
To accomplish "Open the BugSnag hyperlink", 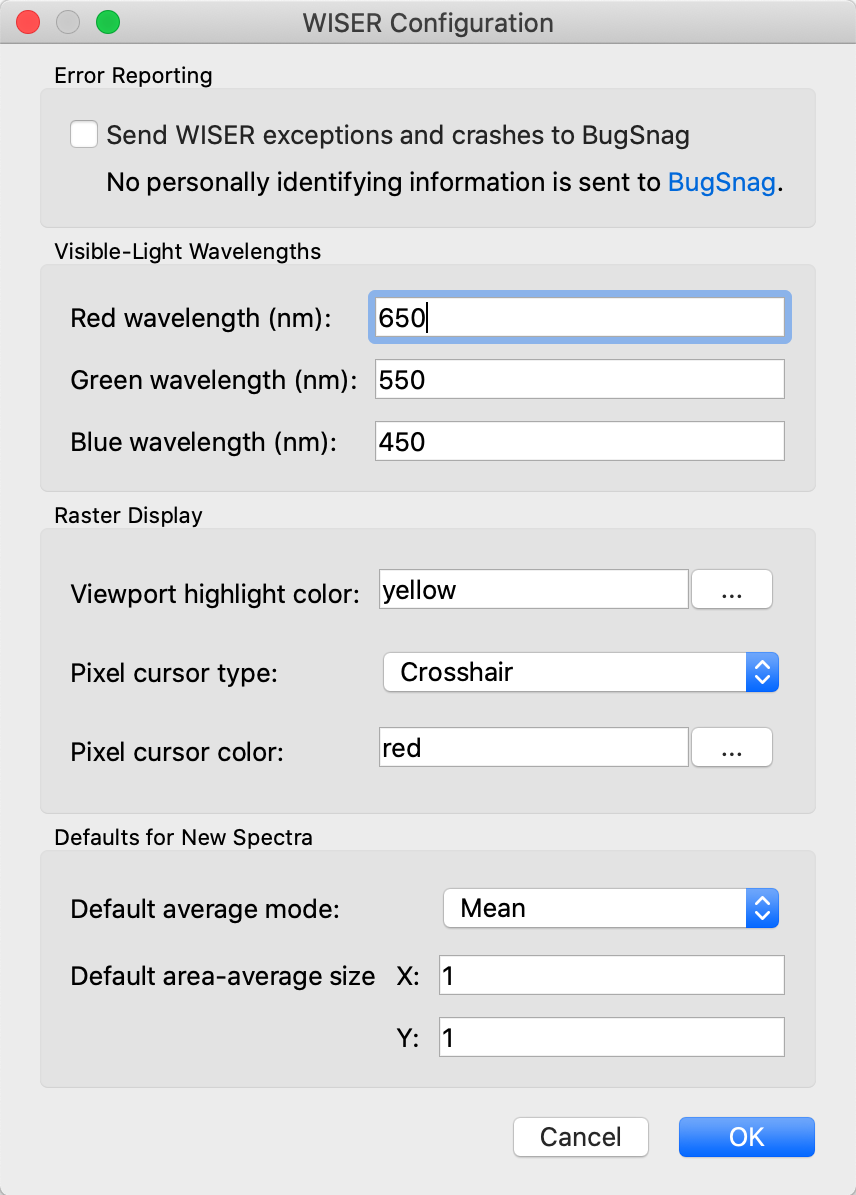I will (721, 183).
